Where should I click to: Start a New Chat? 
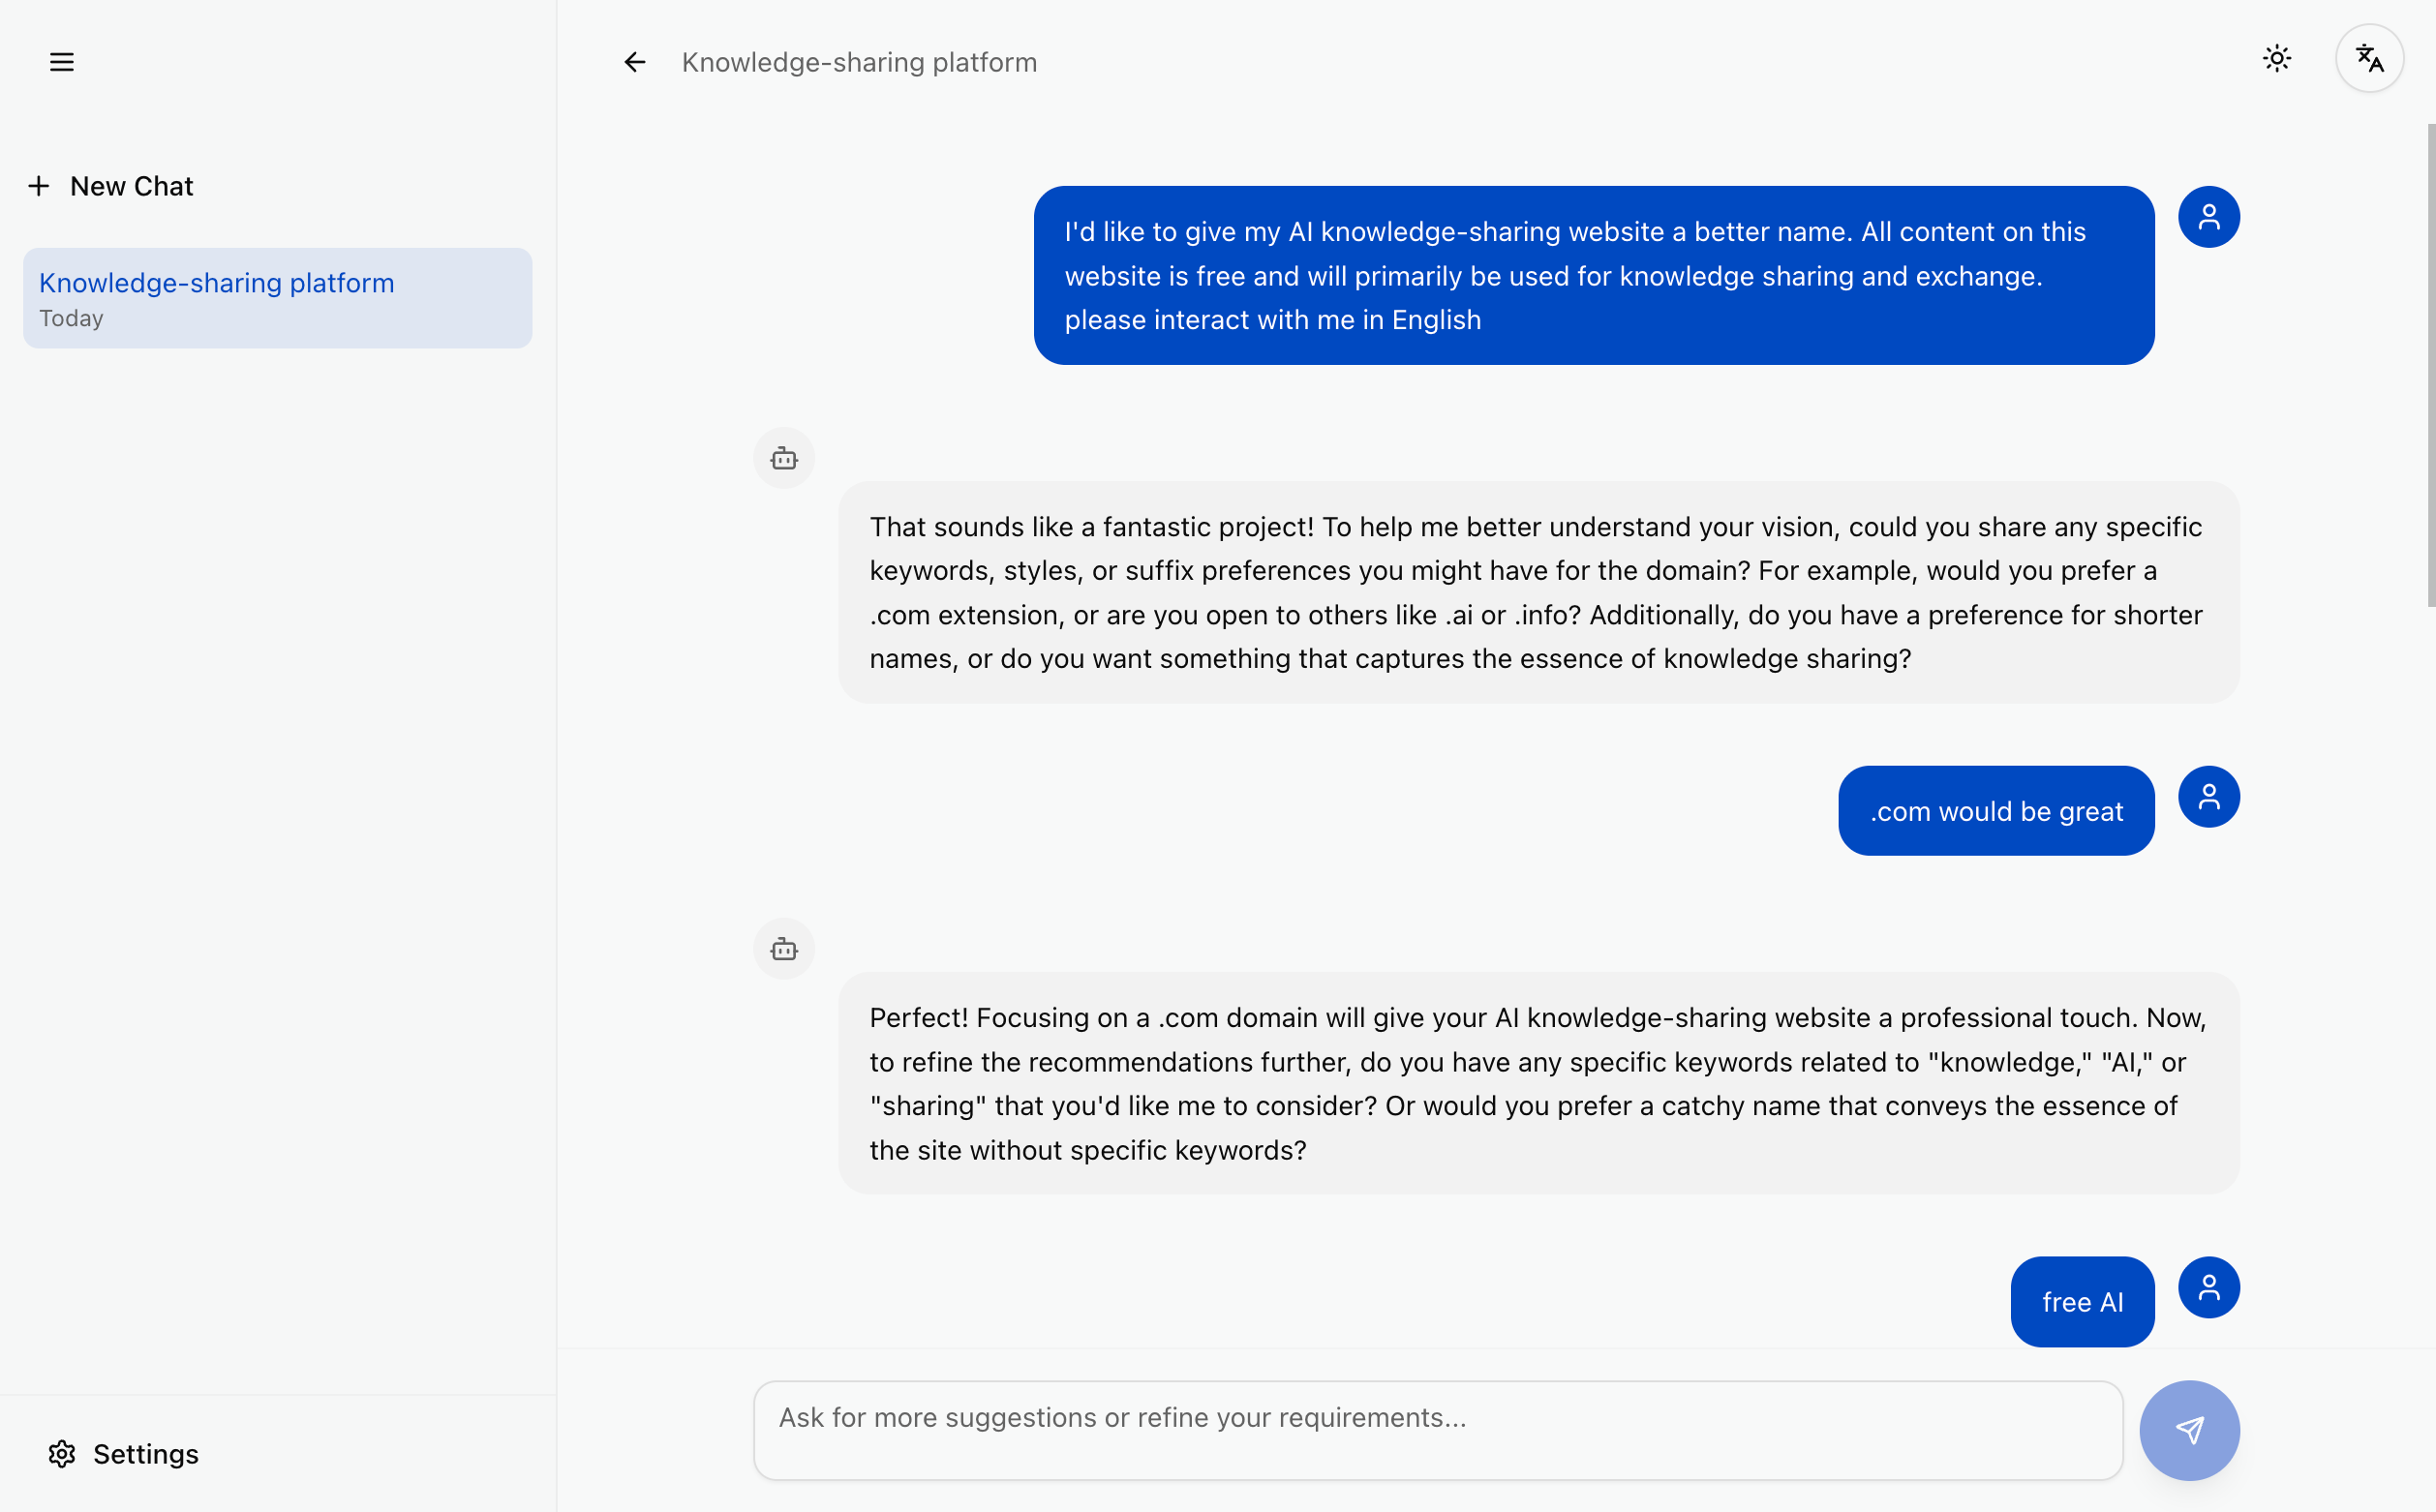(x=131, y=185)
